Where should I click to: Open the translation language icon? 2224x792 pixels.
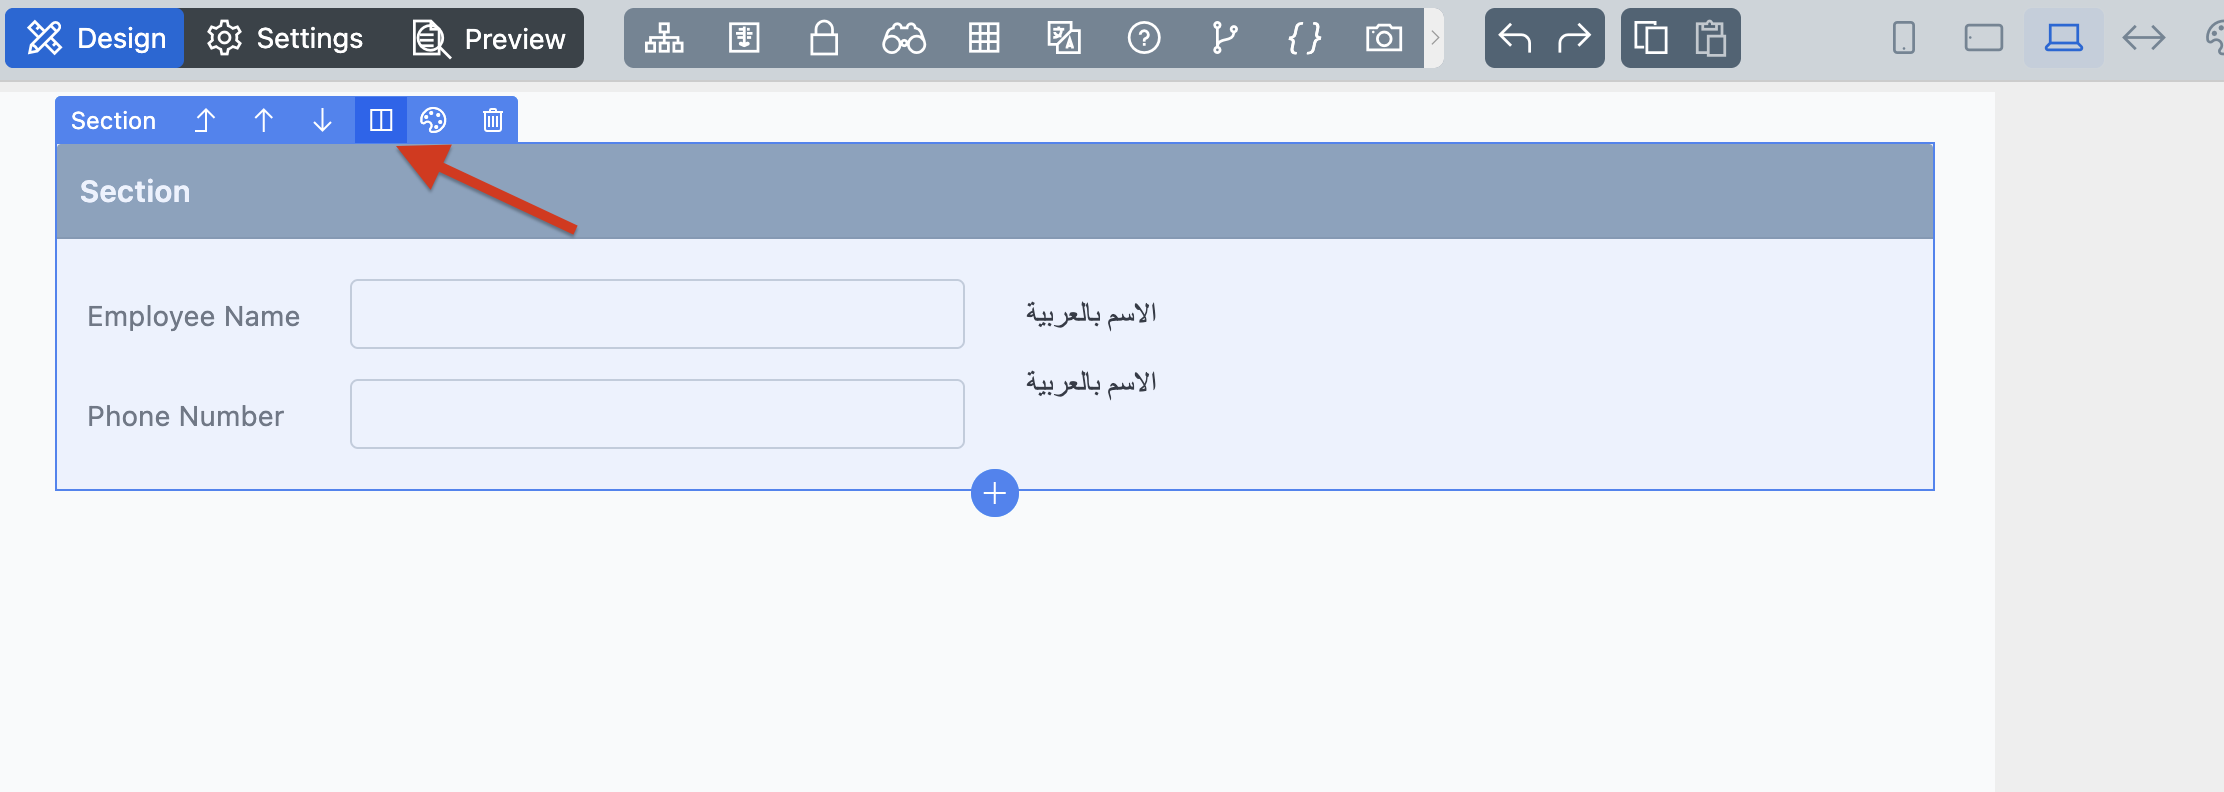coord(1064,38)
